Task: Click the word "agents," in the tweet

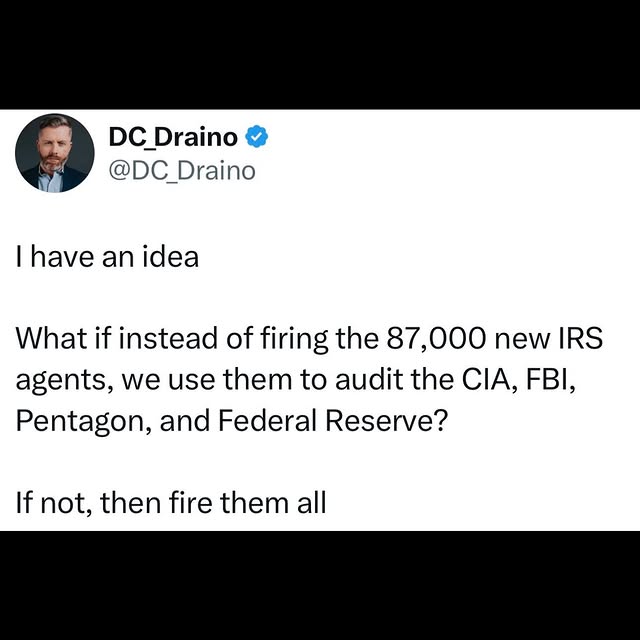Action: [64, 381]
